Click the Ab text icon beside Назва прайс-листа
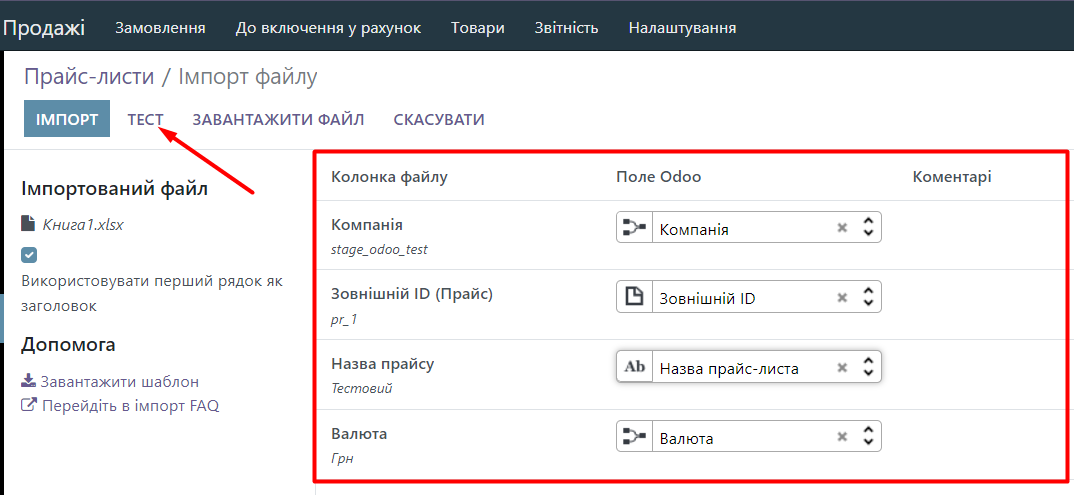The height and width of the screenshot is (495, 1074). 634,367
